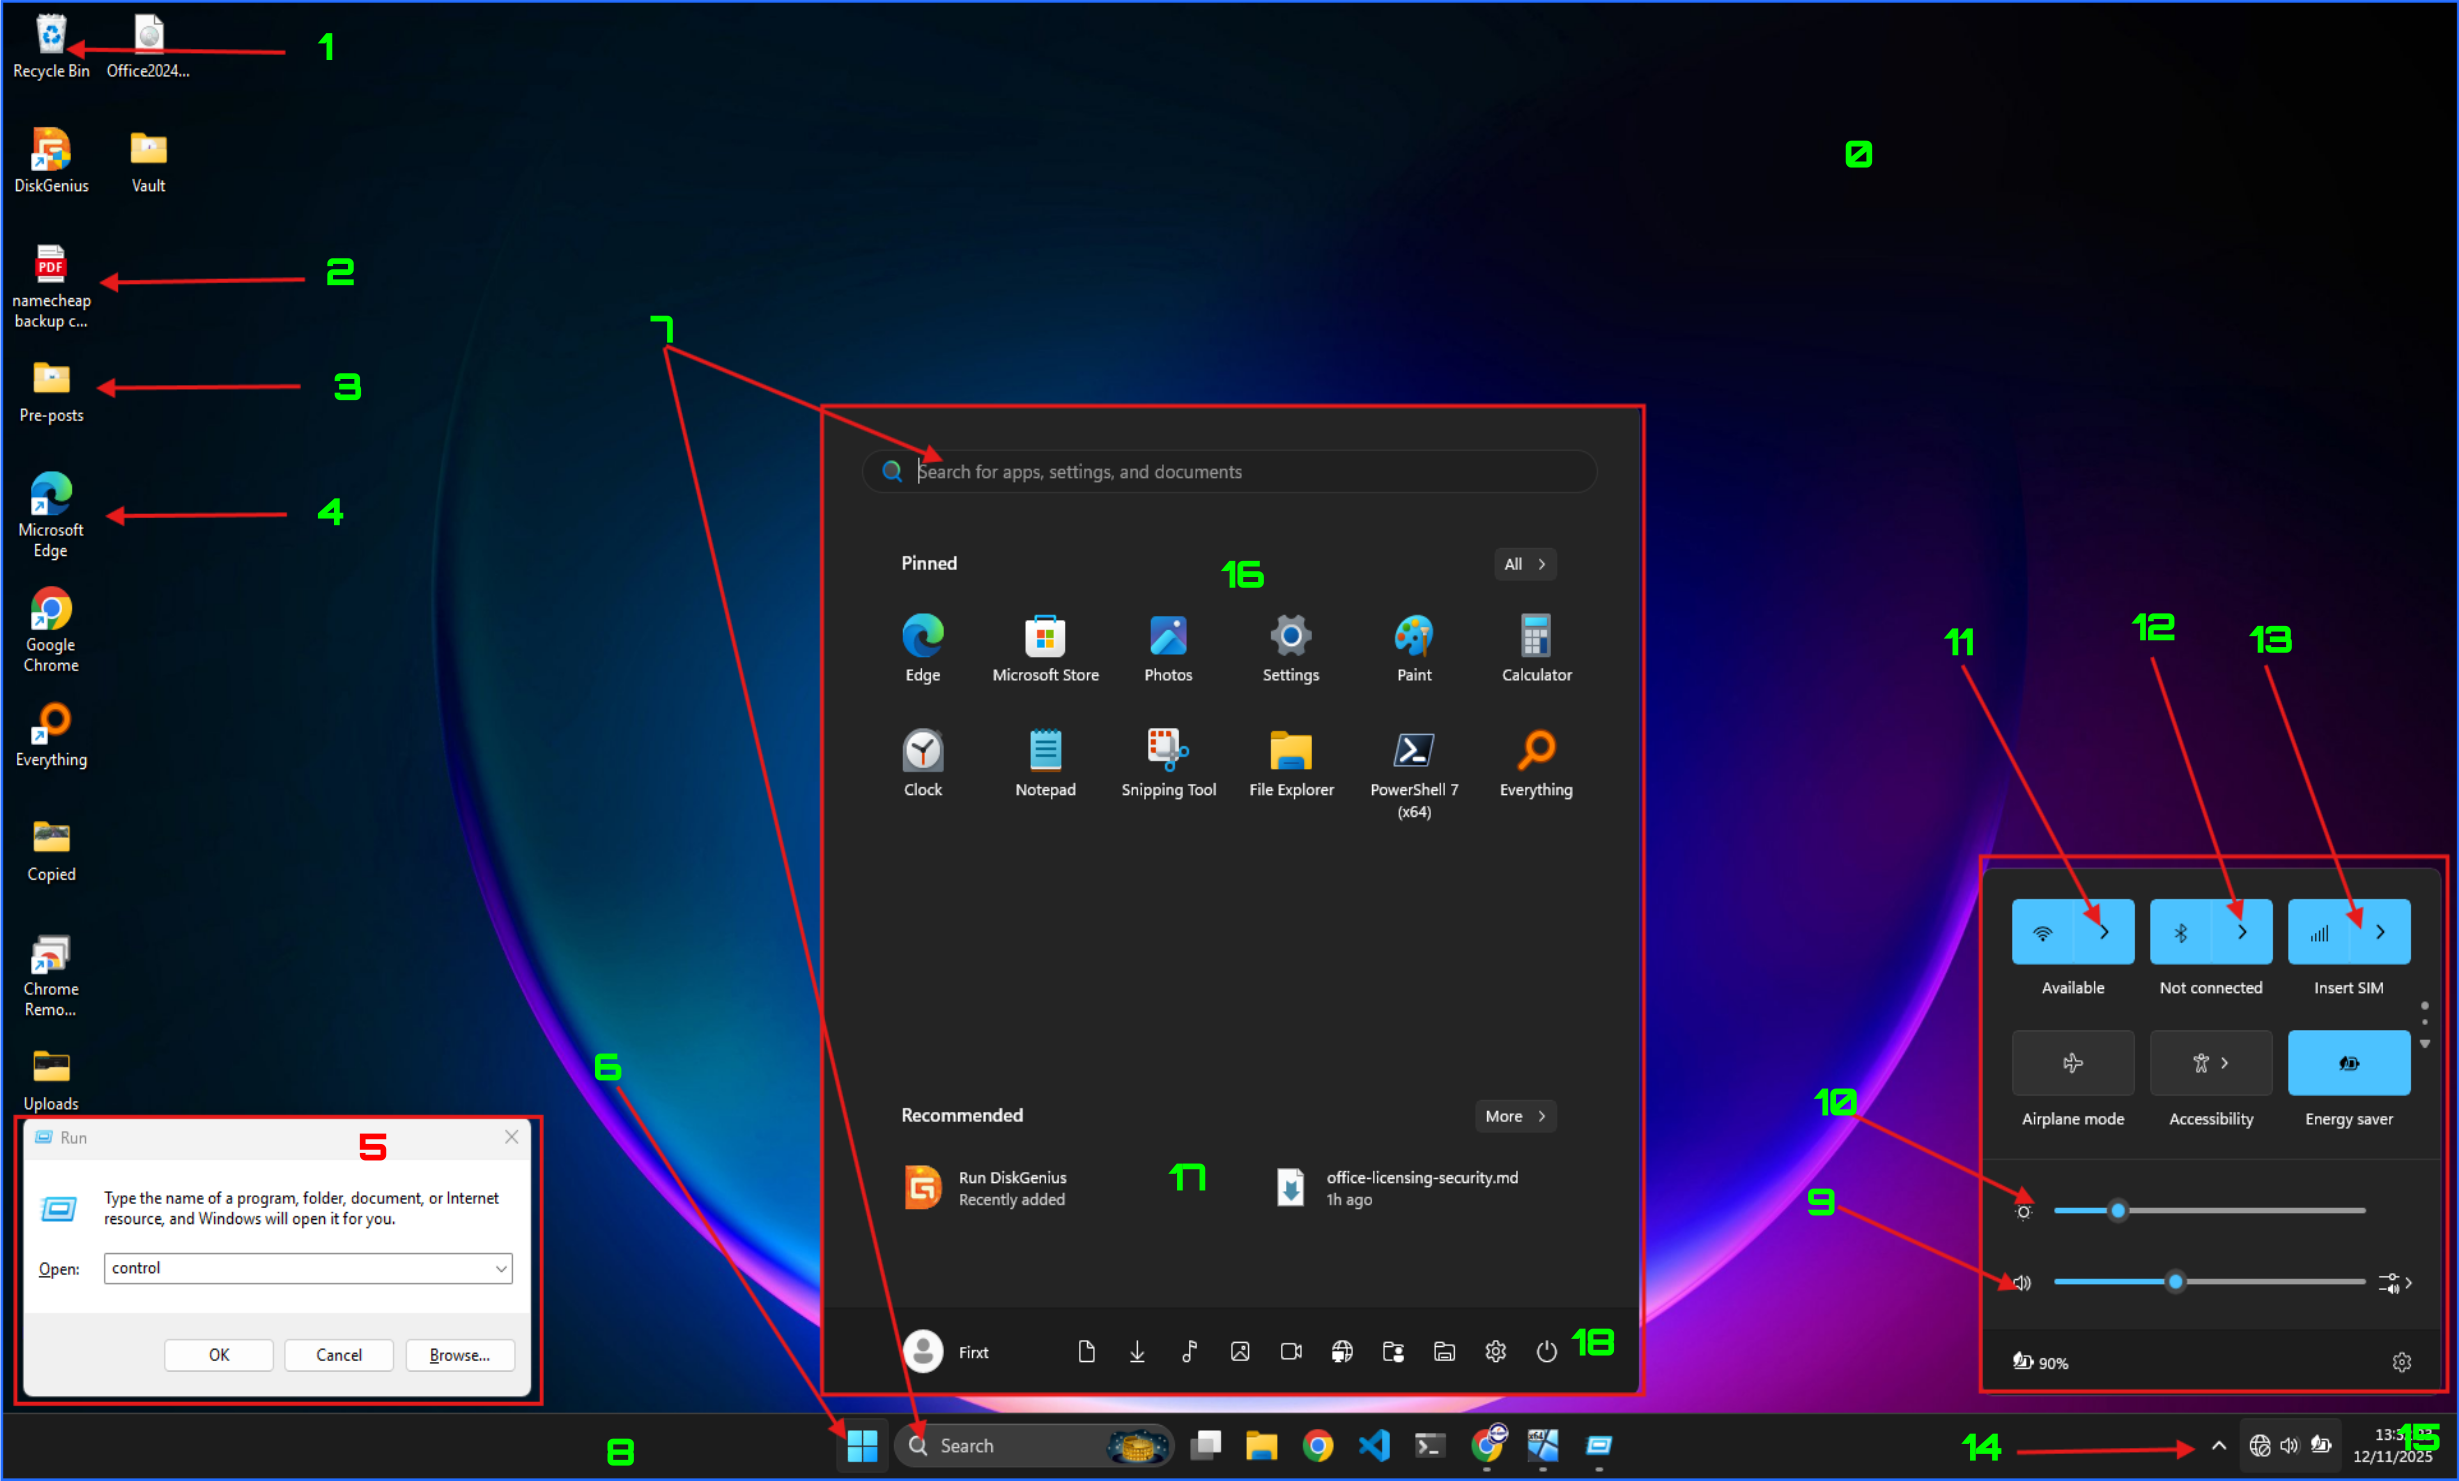
Task: Toggle cellular data tile
Action: coord(2318,932)
